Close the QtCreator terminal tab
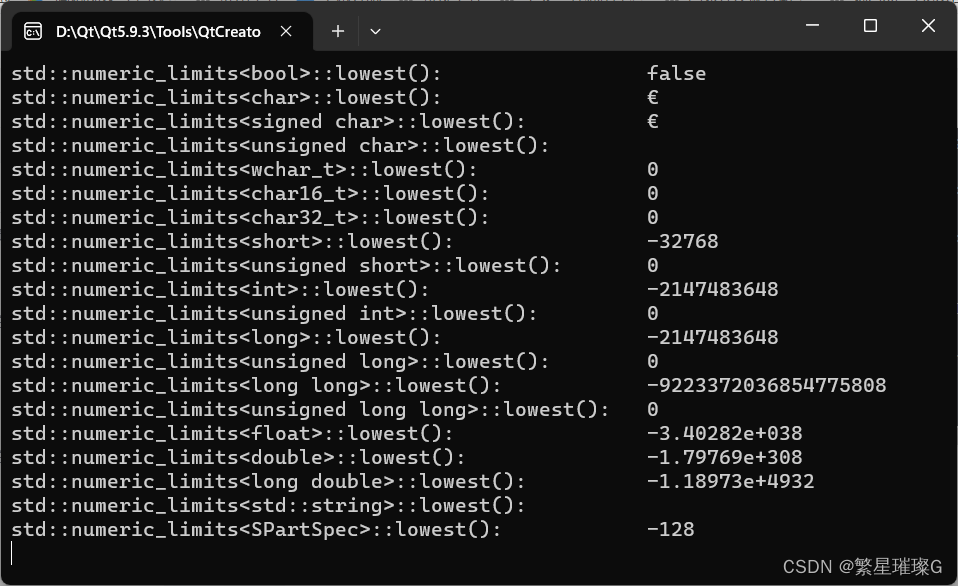 pyautogui.click(x=285, y=31)
